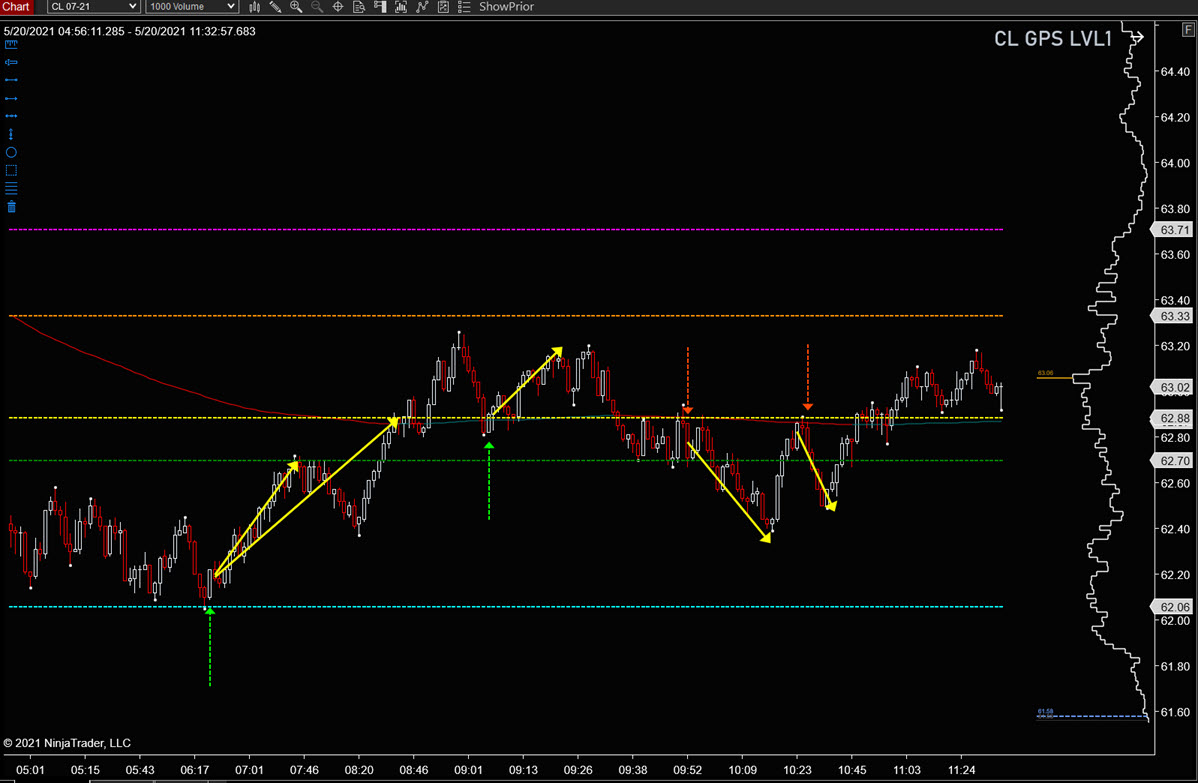Select the ellipse circle drawing tool
1198x783 pixels.
pos(11,152)
